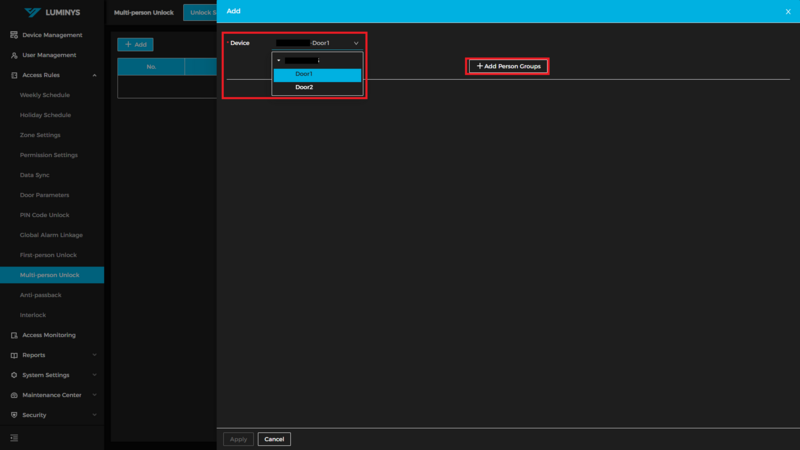This screenshot has width=800, height=450.
Task: Collapse the device tree node arrow
Action: point(279,60)
